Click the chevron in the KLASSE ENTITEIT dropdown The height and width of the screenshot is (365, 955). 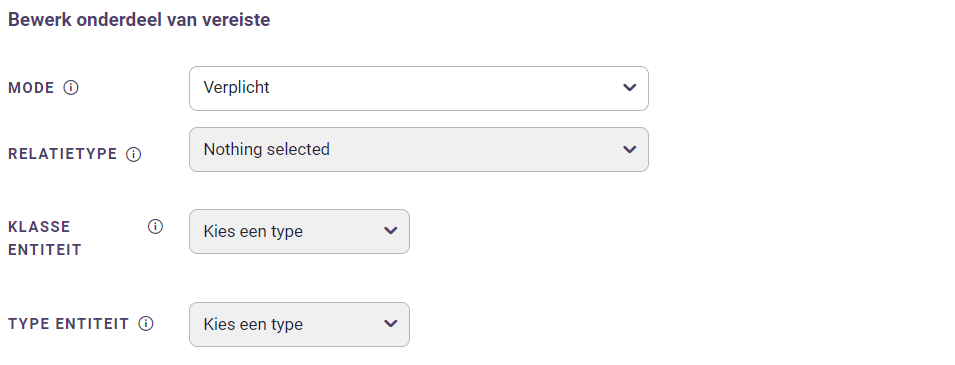(x=390, y=231)
